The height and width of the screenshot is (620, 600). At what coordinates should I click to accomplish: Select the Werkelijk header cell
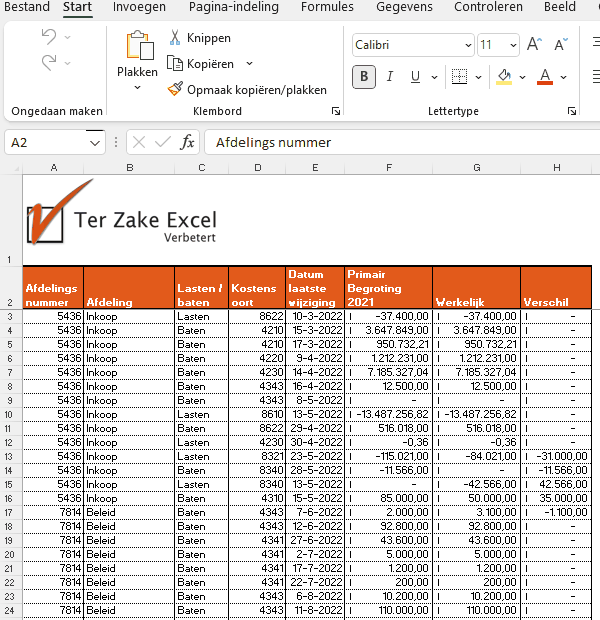477,287
